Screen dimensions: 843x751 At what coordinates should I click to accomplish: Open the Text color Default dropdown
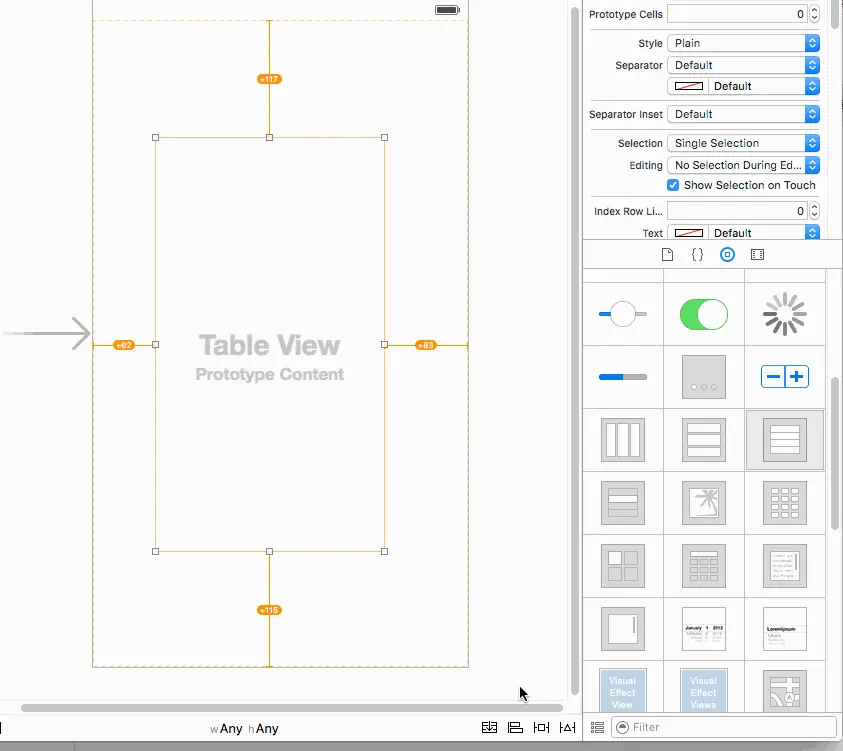tap(764, 233)
